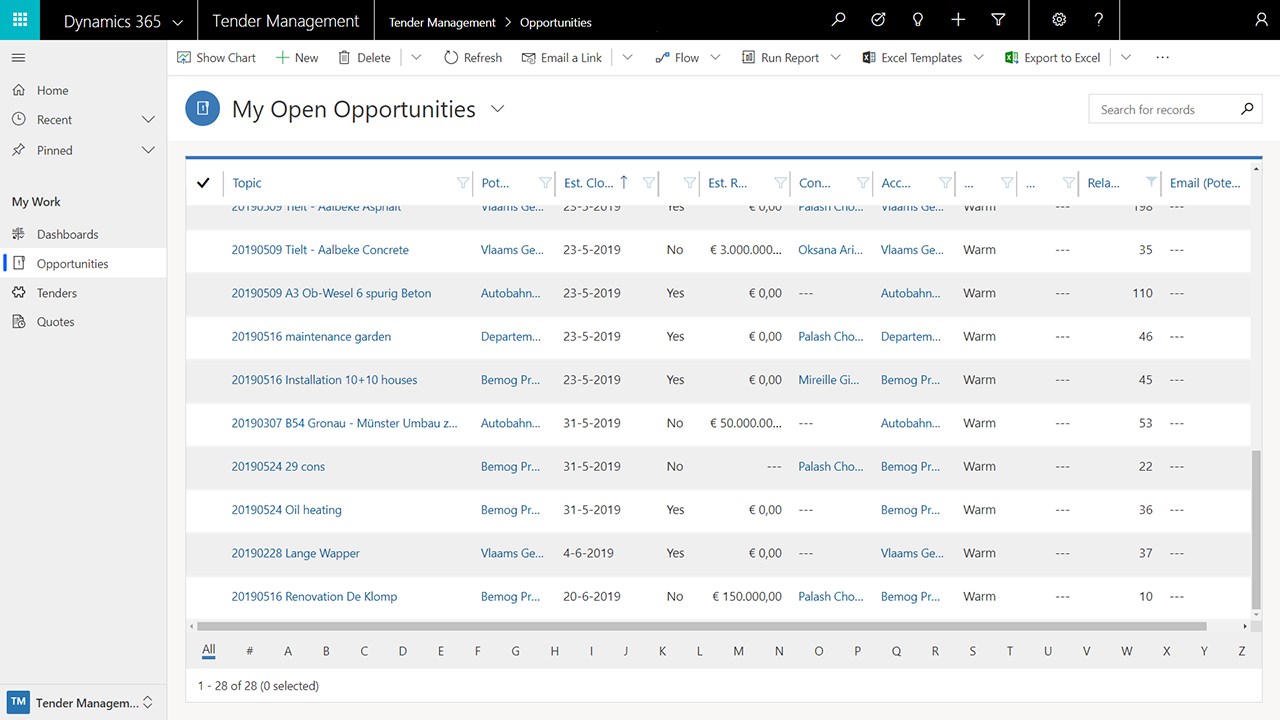
Task: Filter records by letter M
Action: [x=738, y=651]
